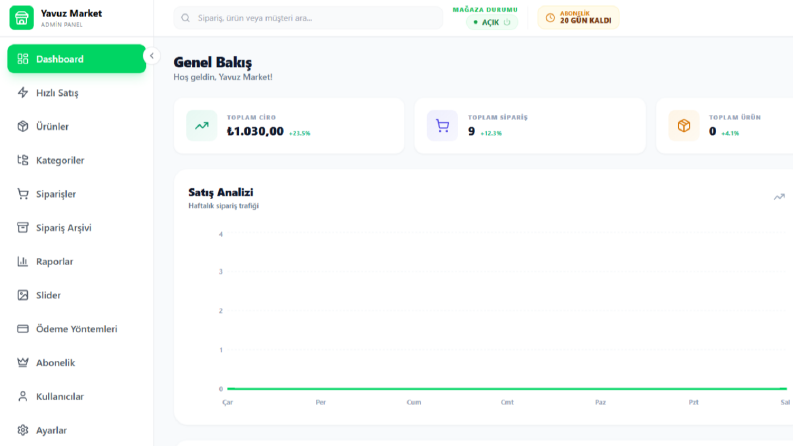Click the Raporlar label in sidebar
This screenshot has height=446, width=793.
click(x=55, y=261)
